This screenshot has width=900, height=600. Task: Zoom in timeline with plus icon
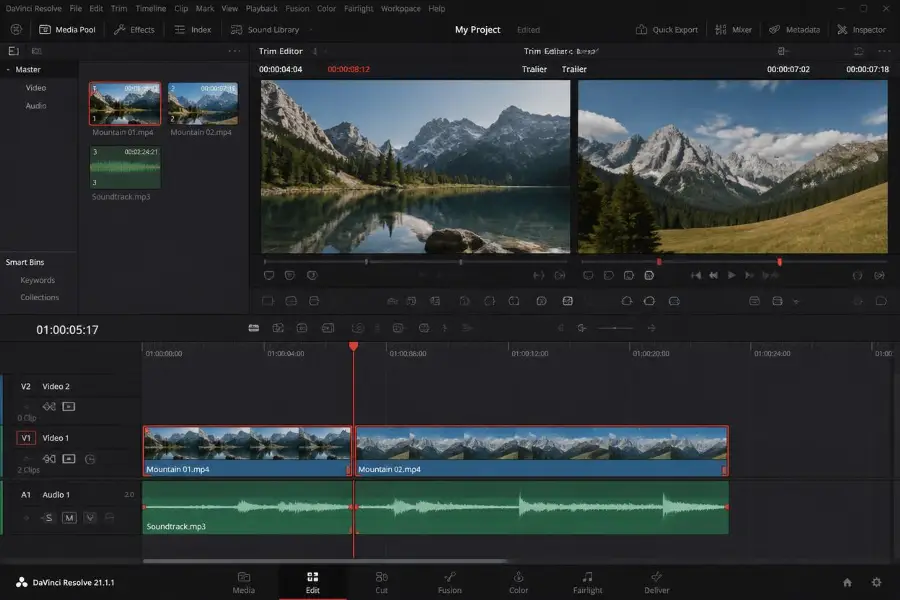651,328
